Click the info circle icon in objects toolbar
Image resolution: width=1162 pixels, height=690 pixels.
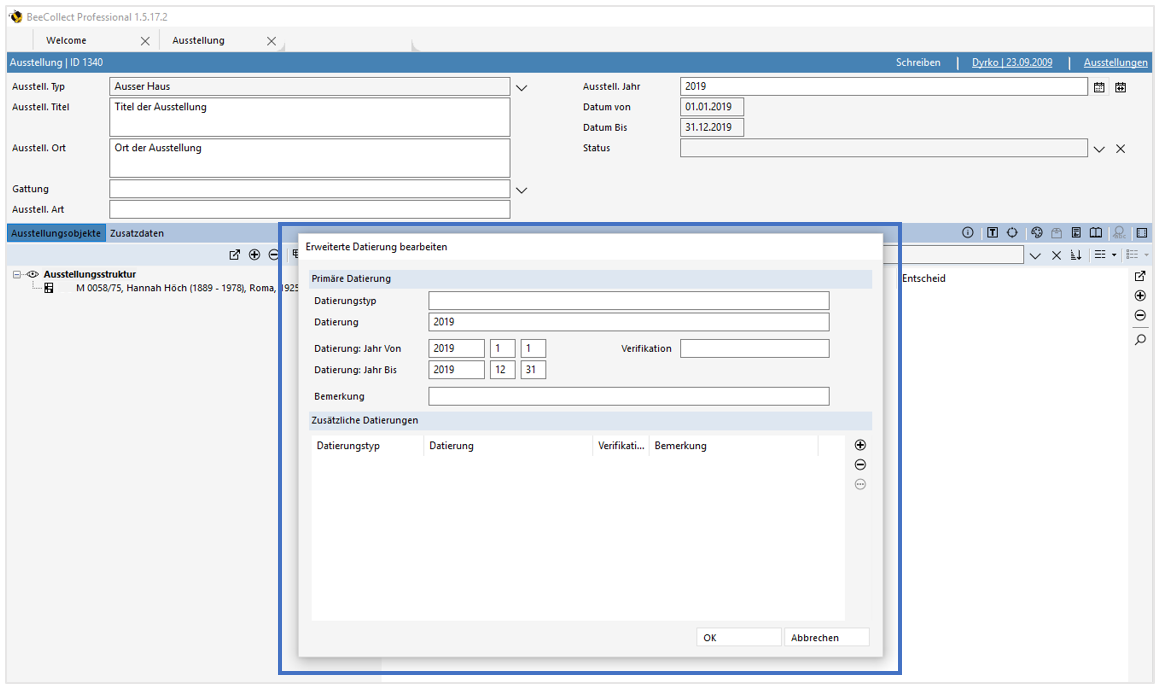[968, 233]
